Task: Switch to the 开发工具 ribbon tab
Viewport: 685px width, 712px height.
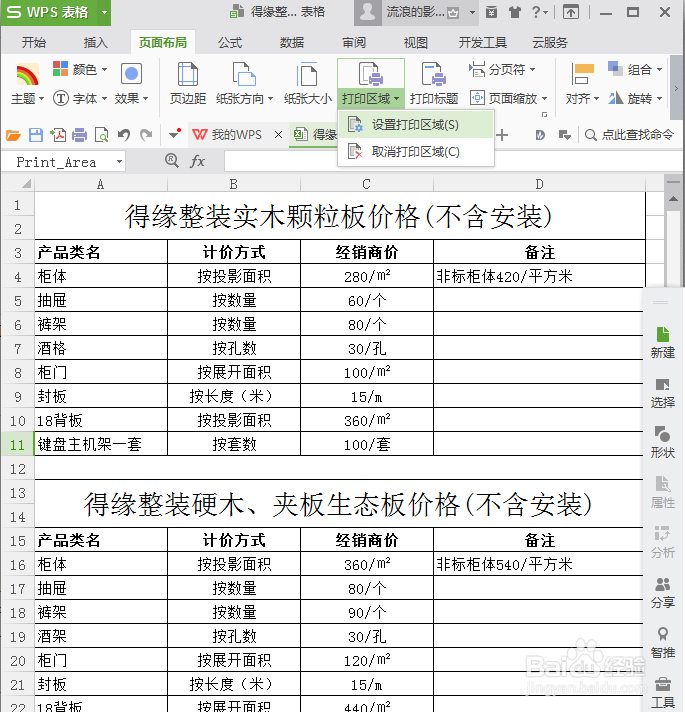Action: [x=483, y=43]
